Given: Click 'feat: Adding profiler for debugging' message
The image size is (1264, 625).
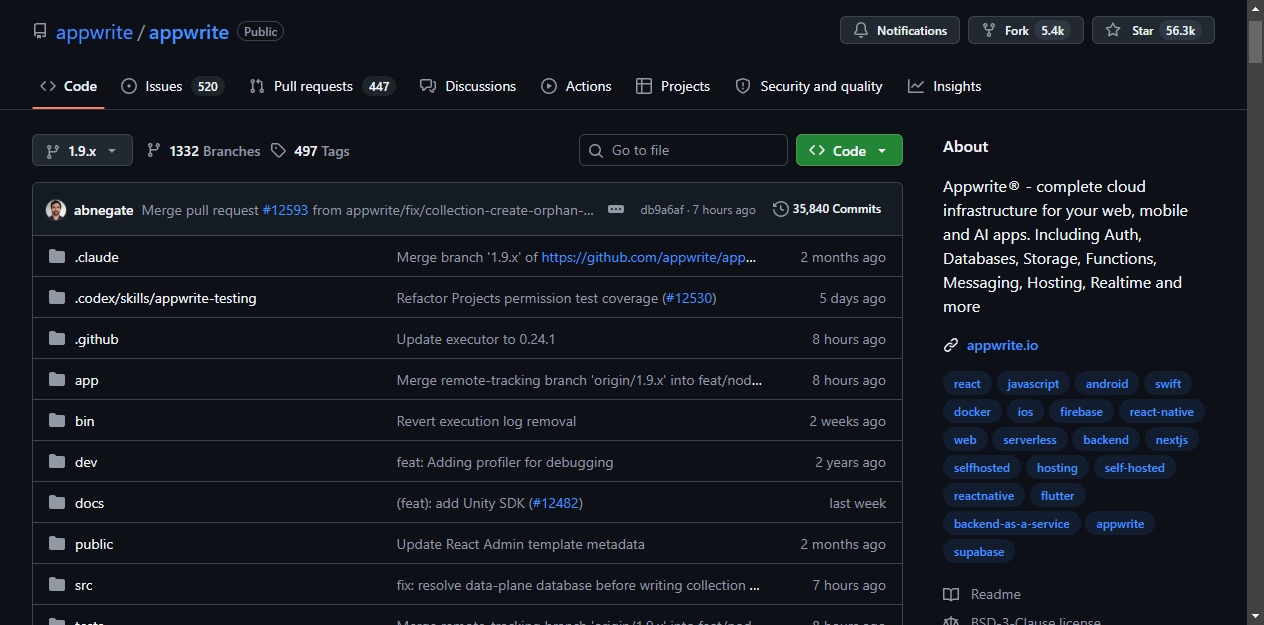Looking at the screenshot, I should (505, 462).
